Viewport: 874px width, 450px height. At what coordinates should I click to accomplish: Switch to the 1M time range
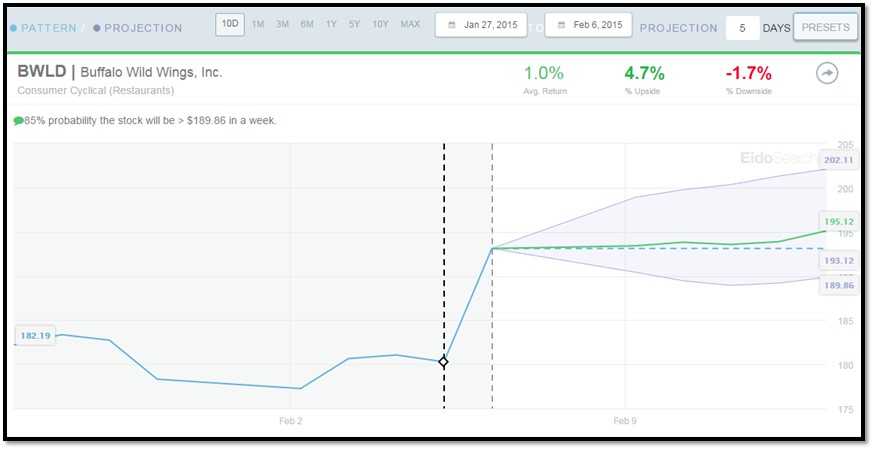pos(258,25)
